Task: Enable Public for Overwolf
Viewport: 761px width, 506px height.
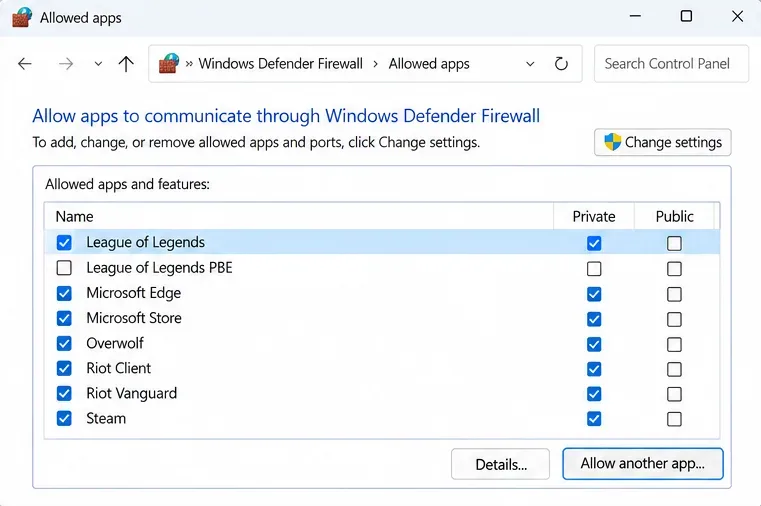Action: pyautogui.click(x=674, y=344)
